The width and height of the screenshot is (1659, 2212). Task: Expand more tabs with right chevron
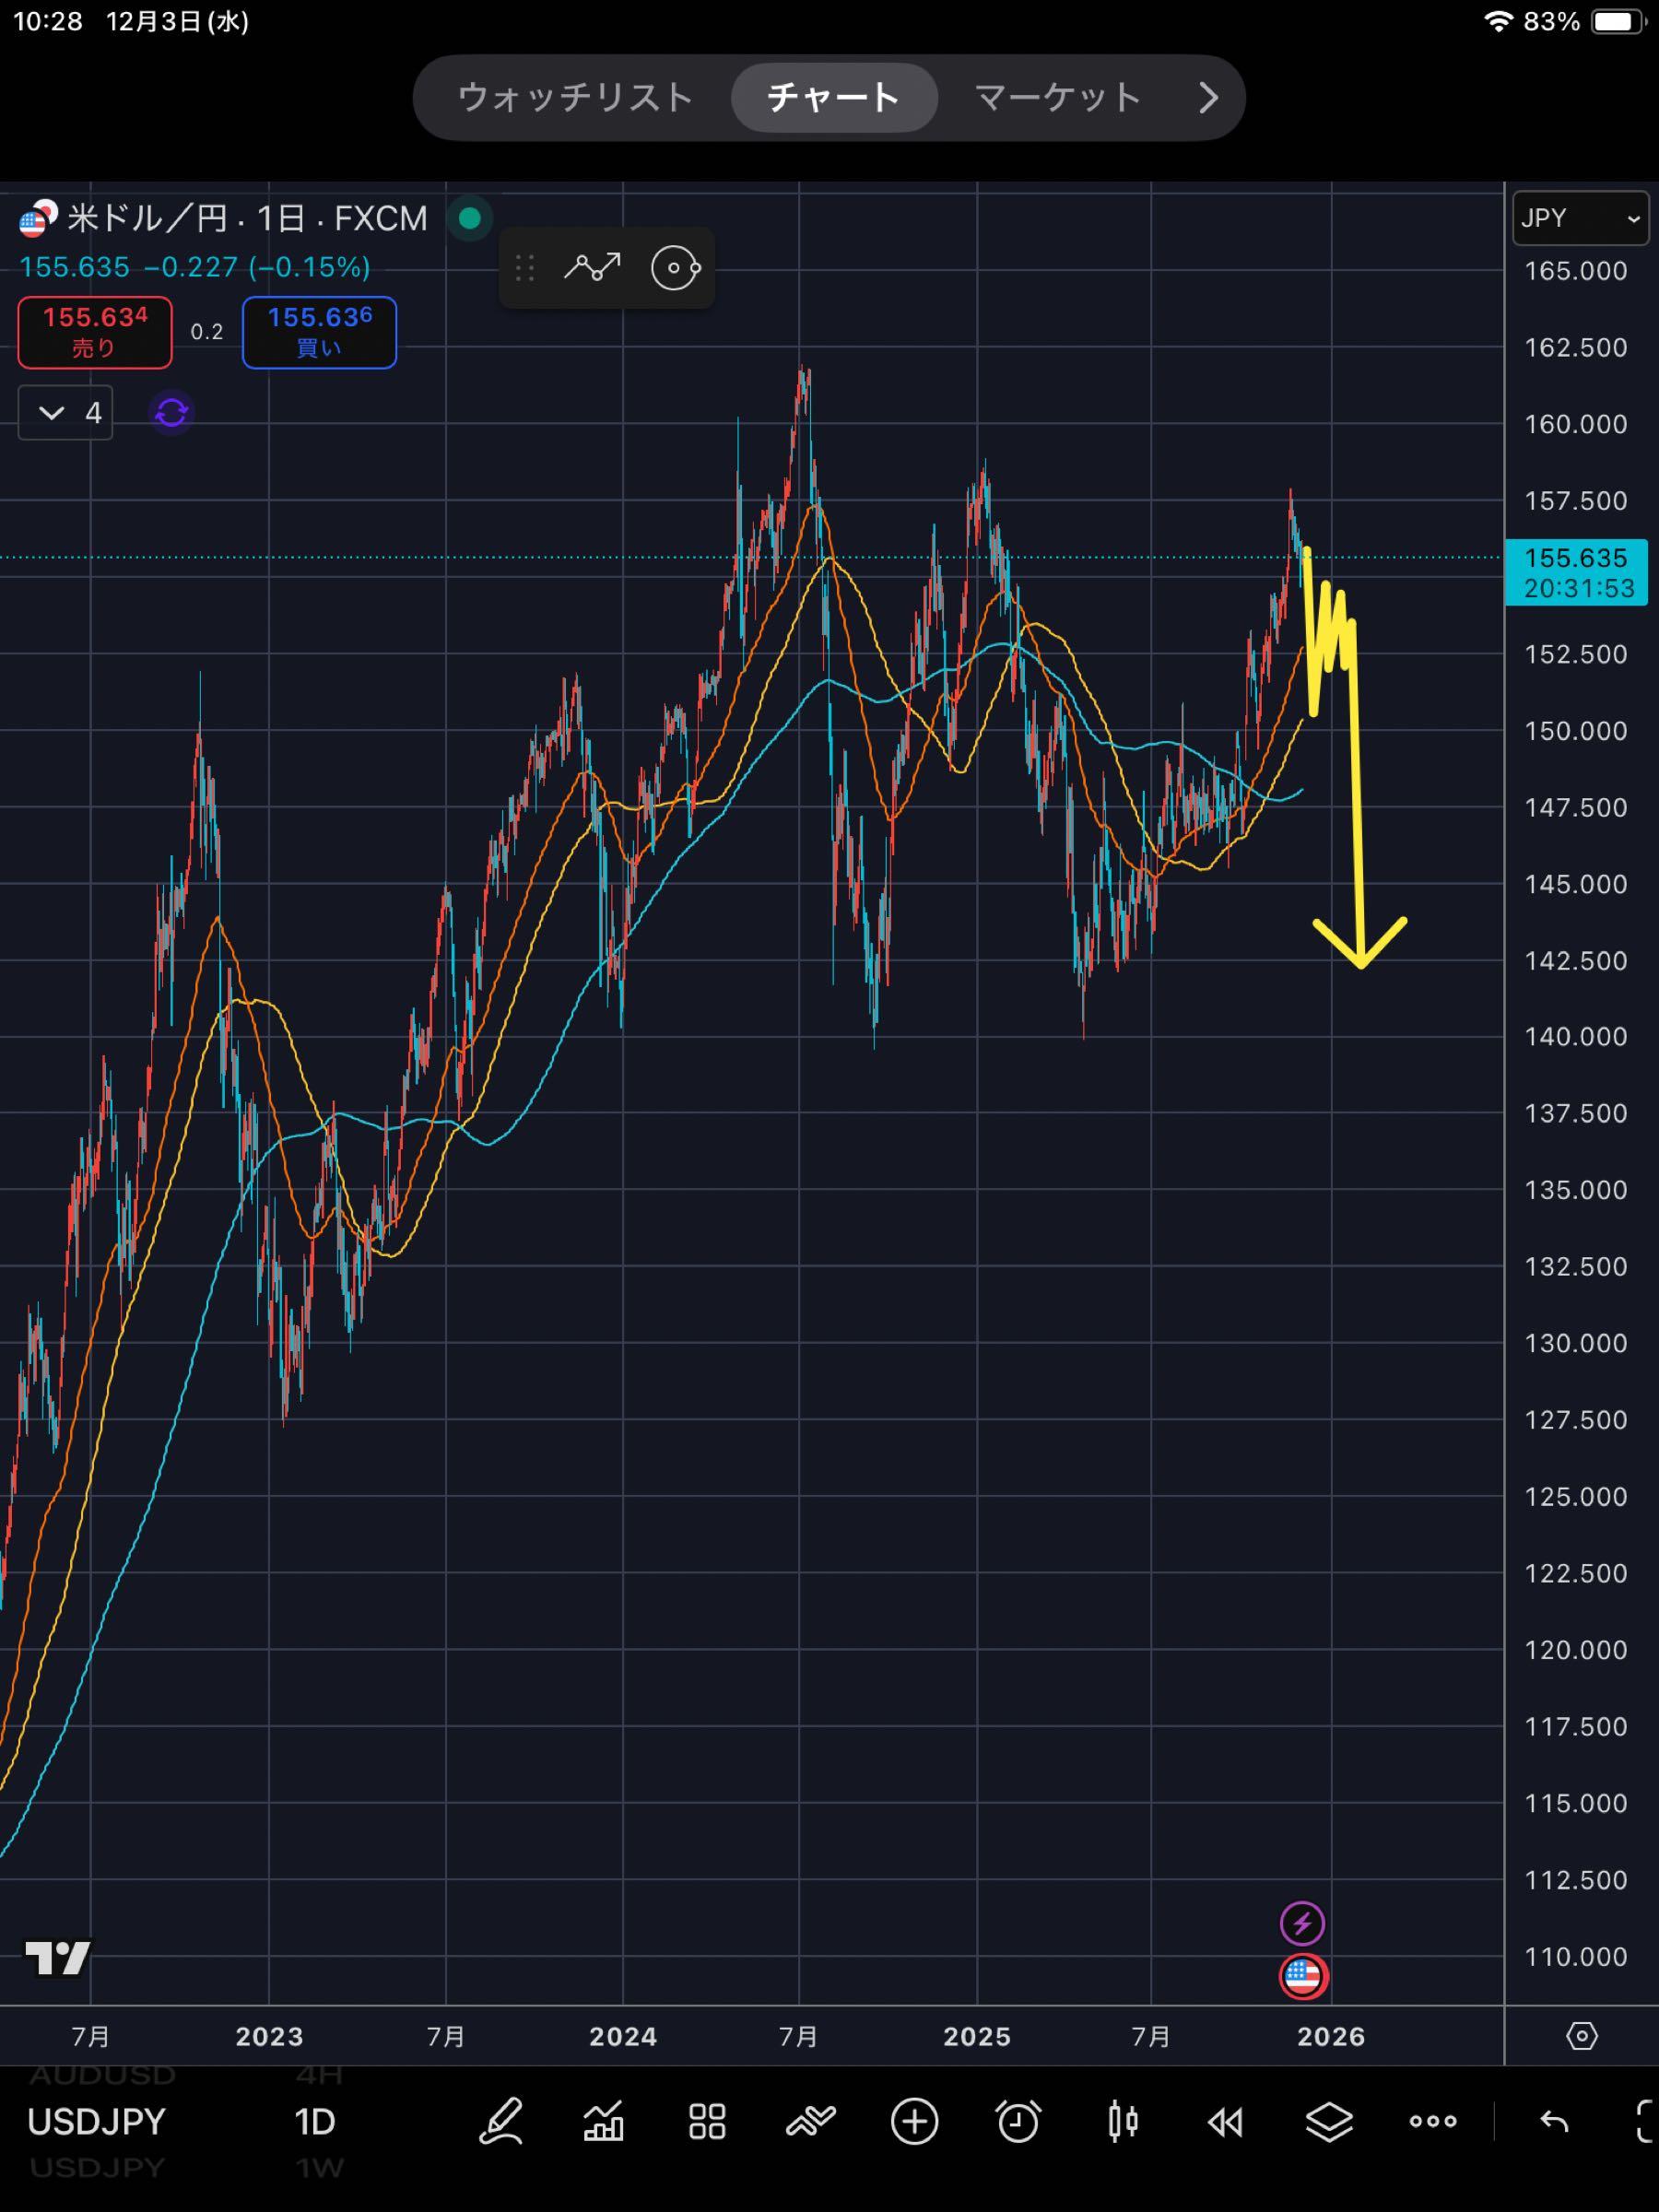pyautogui.click(x=1208, y=97)
